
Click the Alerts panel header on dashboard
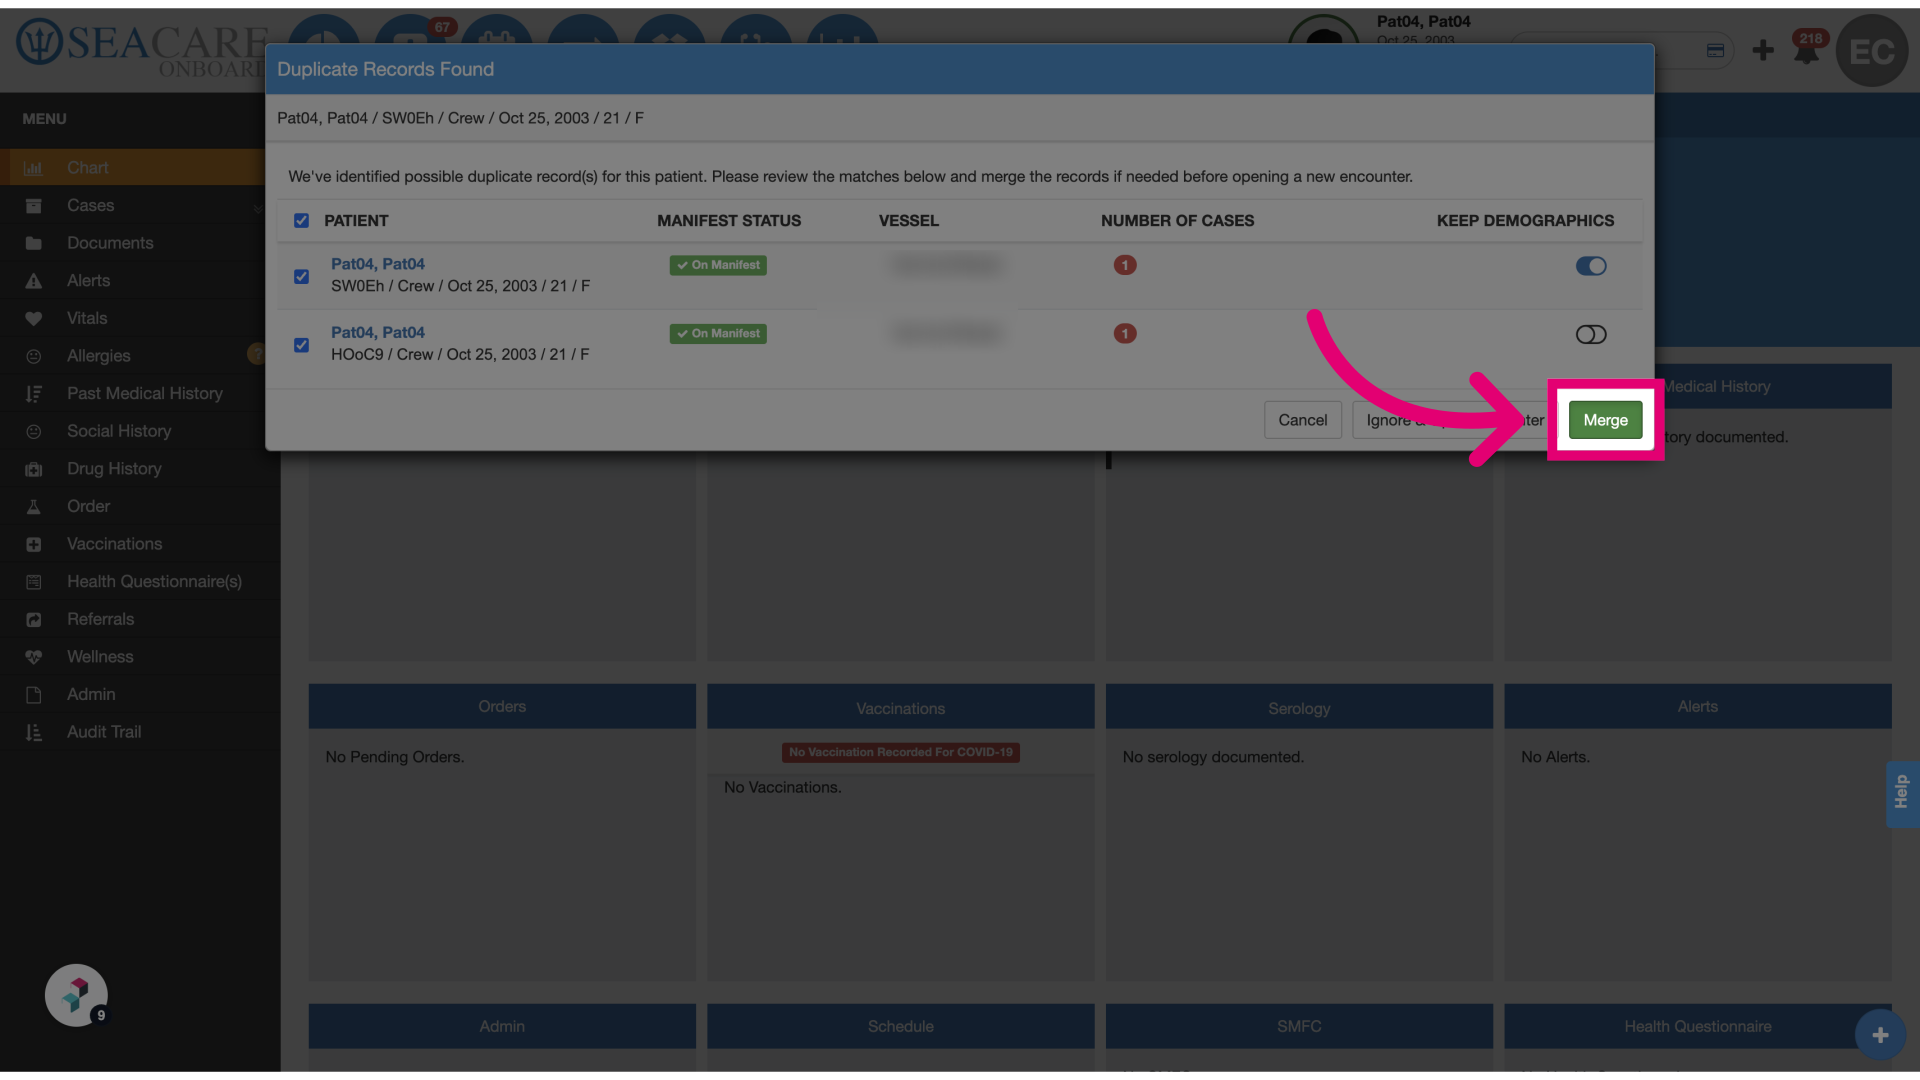click(x=1697, y=706)
